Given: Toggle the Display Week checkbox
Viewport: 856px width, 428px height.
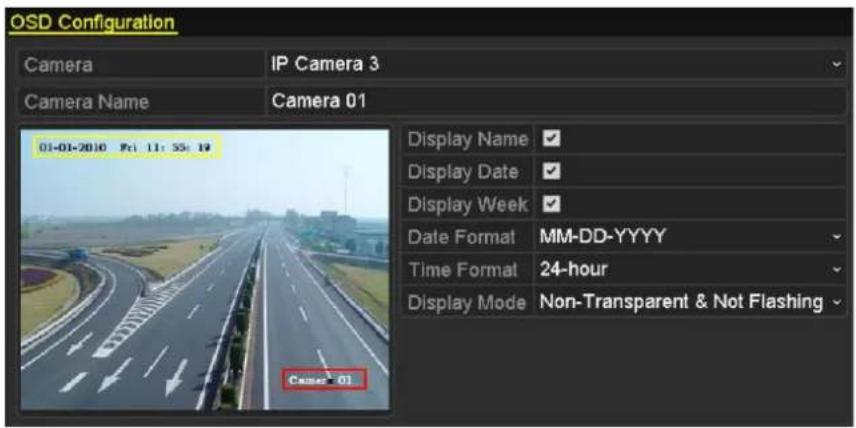Looking at the screenshot, I should [x=551, y=205].
